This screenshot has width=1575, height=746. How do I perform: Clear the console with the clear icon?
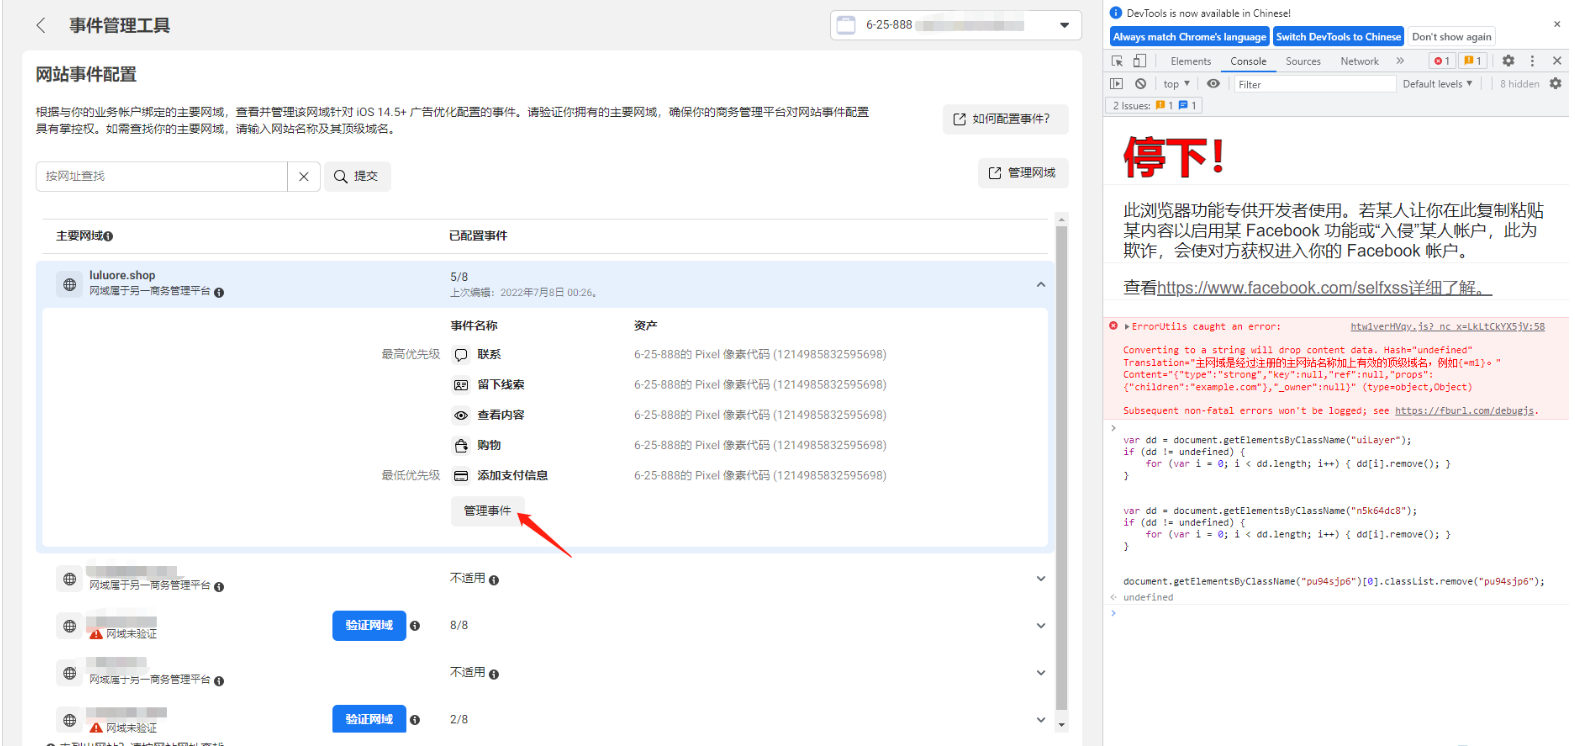tap(1140, 84)
